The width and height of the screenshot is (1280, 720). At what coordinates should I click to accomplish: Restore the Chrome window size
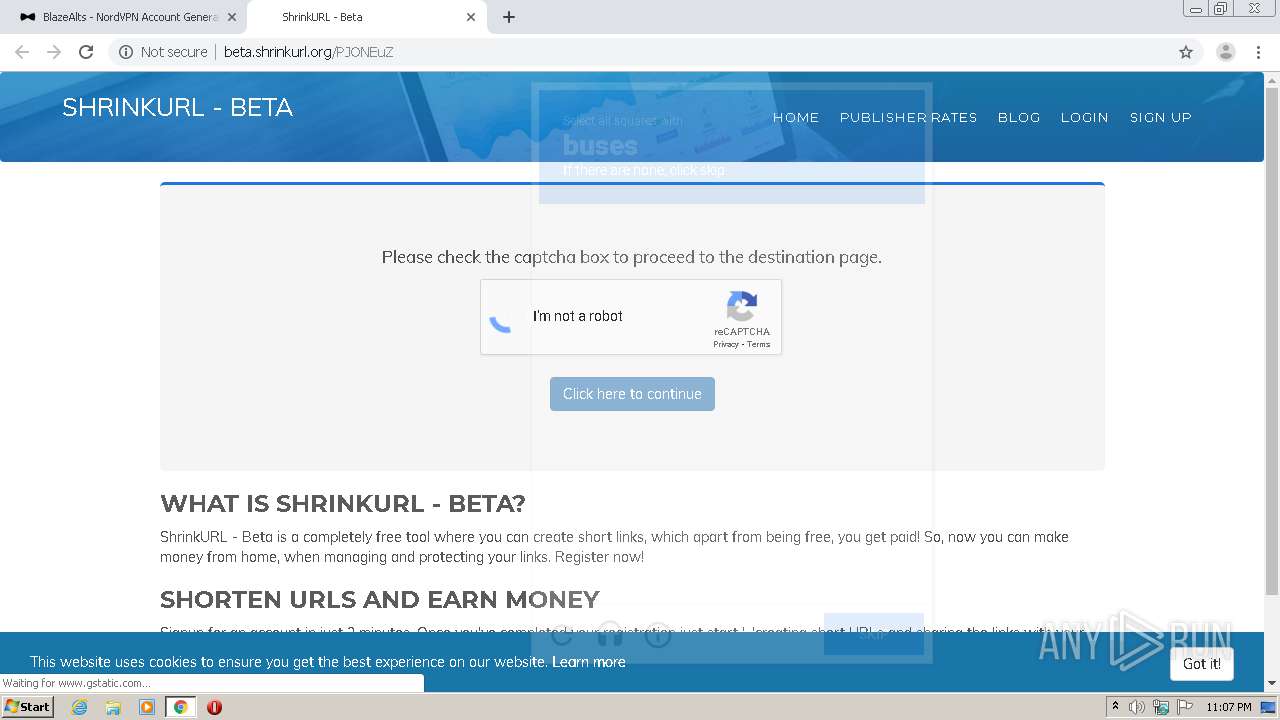pos(1221,9)
